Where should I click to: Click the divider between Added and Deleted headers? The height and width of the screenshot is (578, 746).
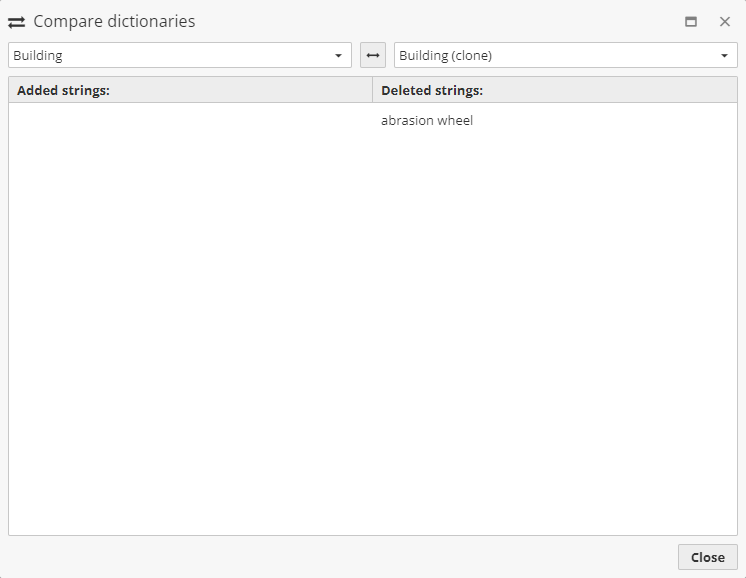[x=372, y=90]
